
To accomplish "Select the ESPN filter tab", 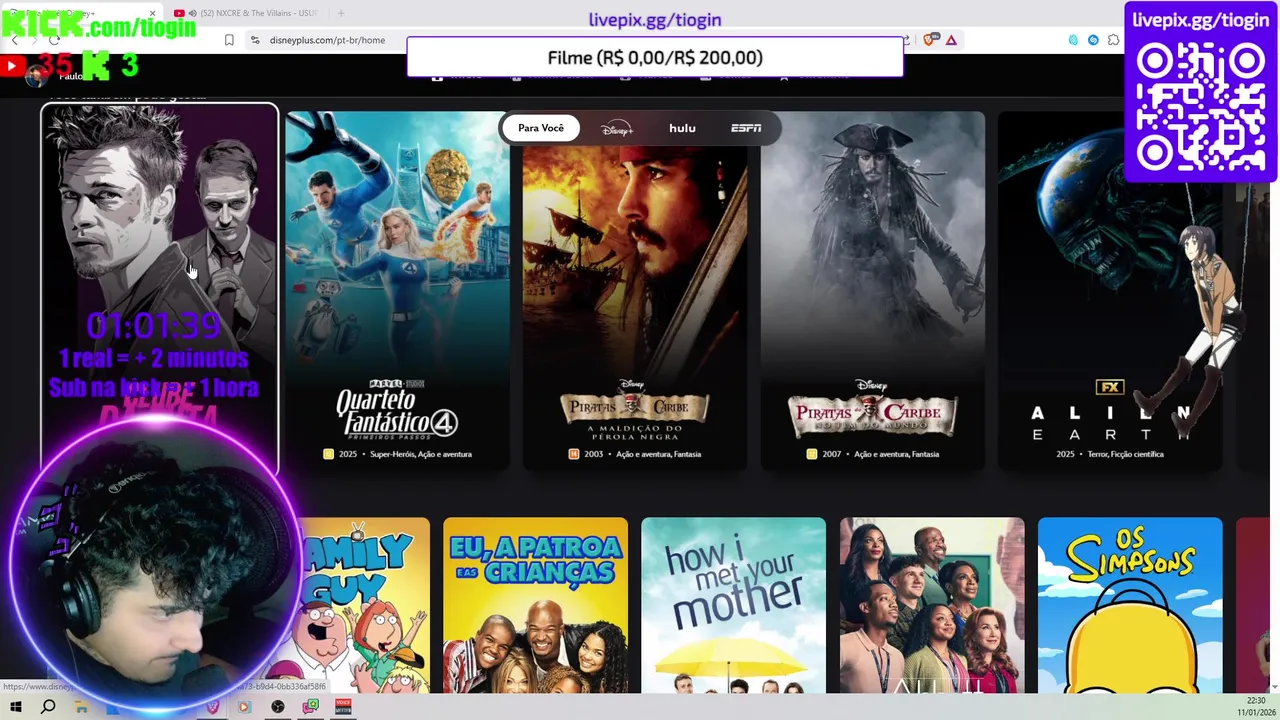I will (746, 128).
